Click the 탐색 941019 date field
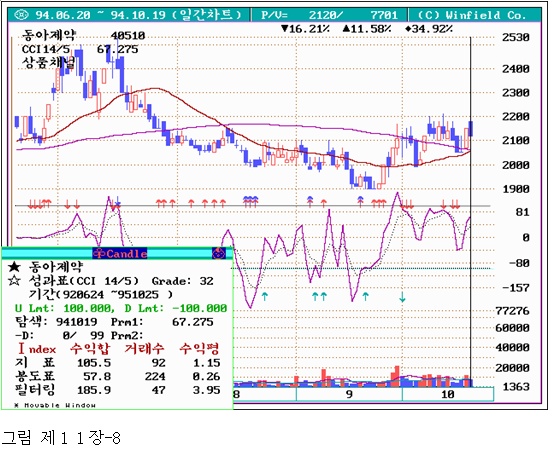 (56, 322)
